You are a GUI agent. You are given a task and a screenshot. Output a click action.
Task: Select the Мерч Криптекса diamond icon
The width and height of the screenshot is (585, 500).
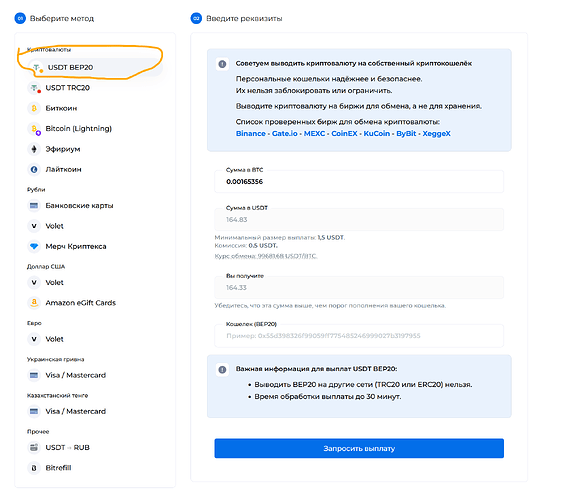coord(34,246)
